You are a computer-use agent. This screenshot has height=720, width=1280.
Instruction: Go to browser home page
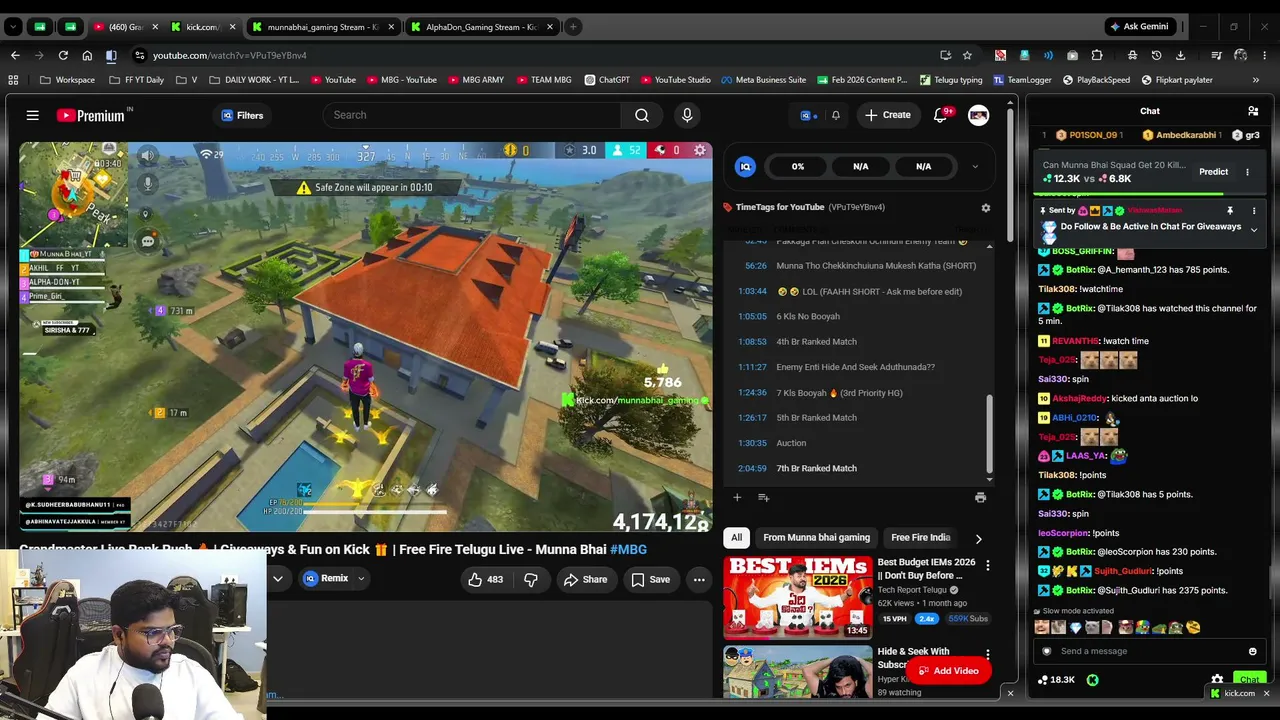click(x=87, y=55)
